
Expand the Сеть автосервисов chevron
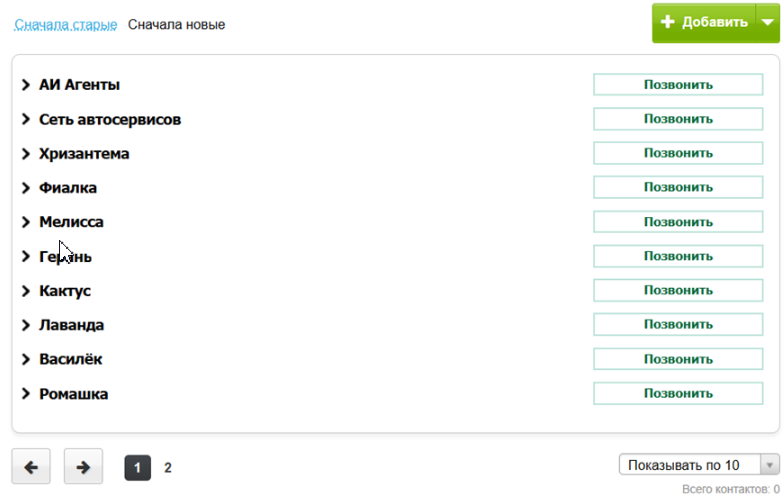coord(26,120)
